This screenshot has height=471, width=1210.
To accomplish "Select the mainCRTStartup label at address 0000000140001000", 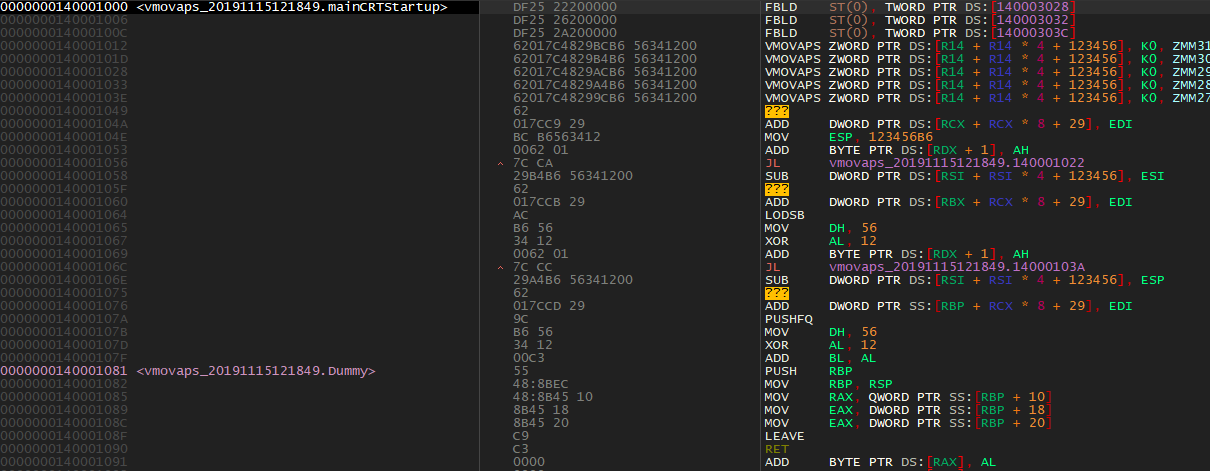I will (x=291, y=7).
